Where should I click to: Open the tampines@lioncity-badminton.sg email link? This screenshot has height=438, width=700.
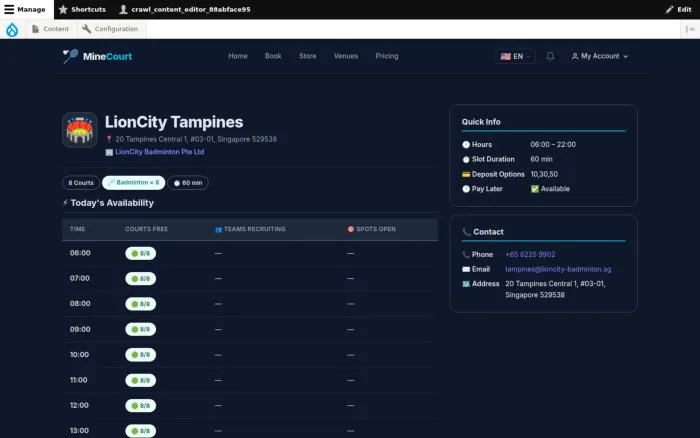(x=558, y=269)
